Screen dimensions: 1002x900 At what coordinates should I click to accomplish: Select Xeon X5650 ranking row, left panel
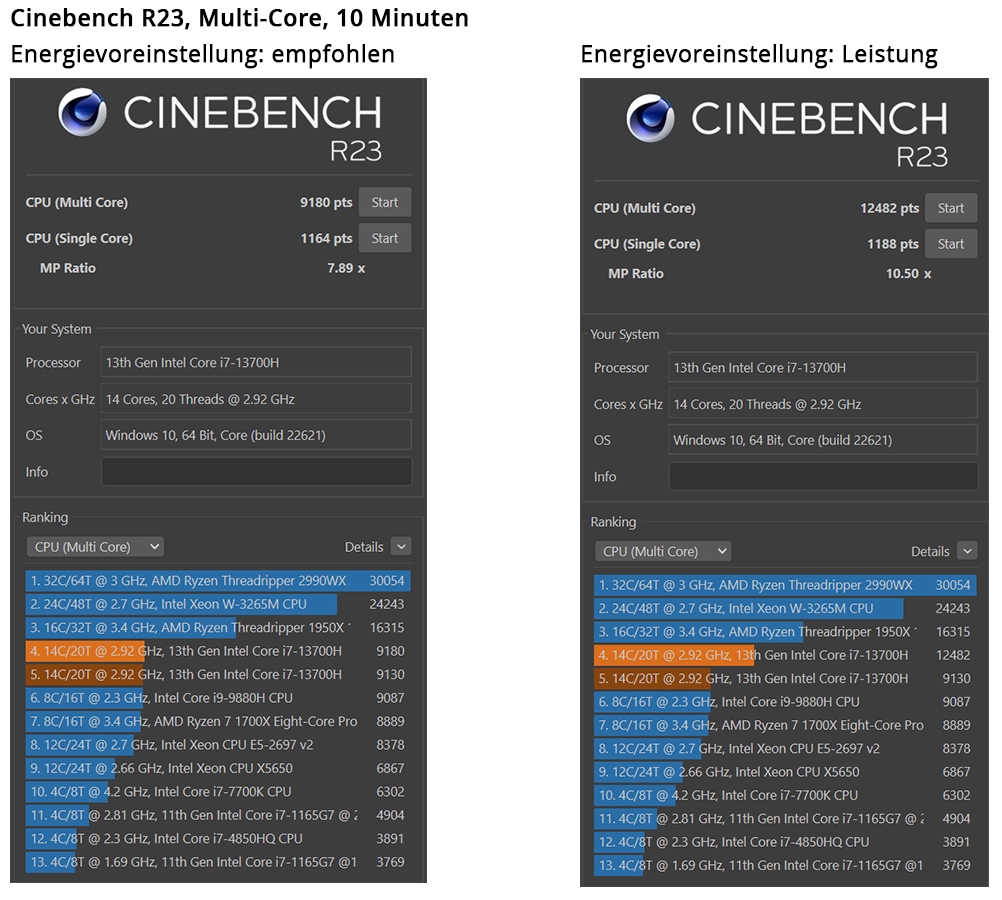click(219, 768)
